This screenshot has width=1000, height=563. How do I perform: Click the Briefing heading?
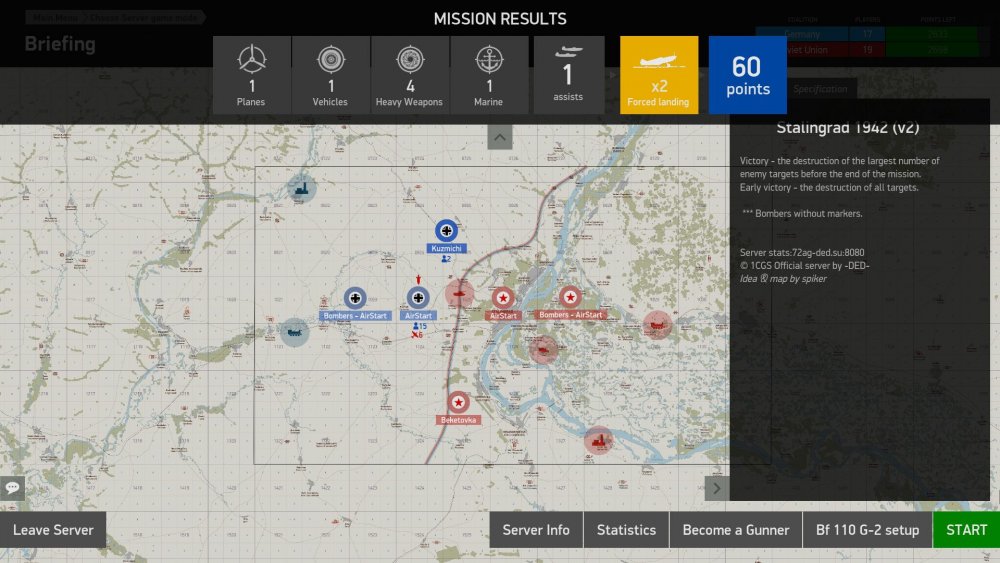[x=60, y=44]
